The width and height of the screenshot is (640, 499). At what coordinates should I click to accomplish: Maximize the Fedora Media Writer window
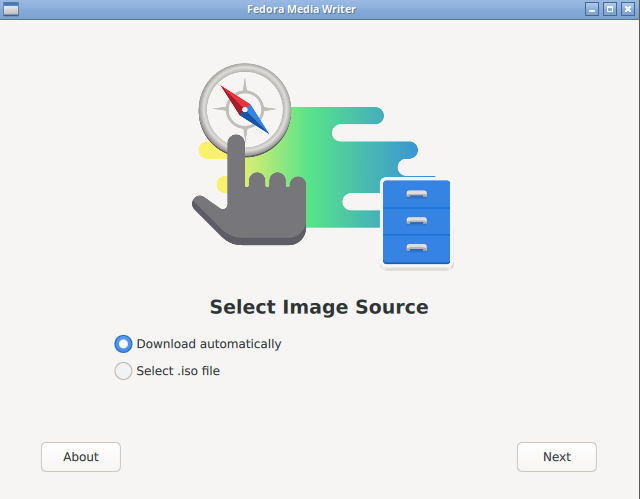tap(609, 9)
